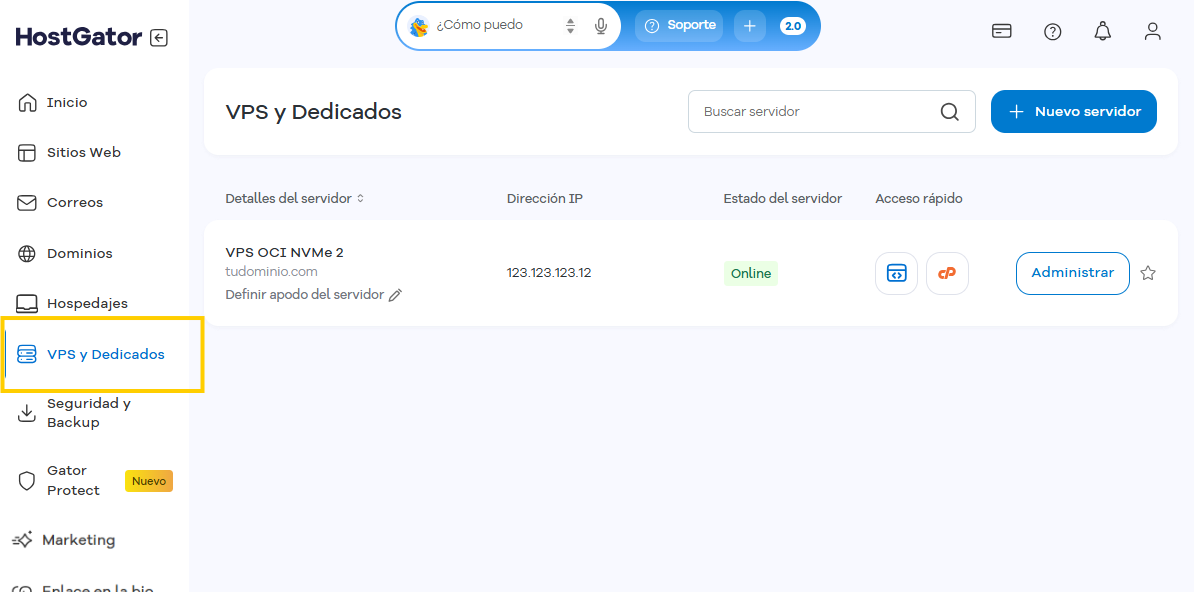Click the search magnifier icon
The height and width of the screenshot is (592, 1194).
pos(949,112)
